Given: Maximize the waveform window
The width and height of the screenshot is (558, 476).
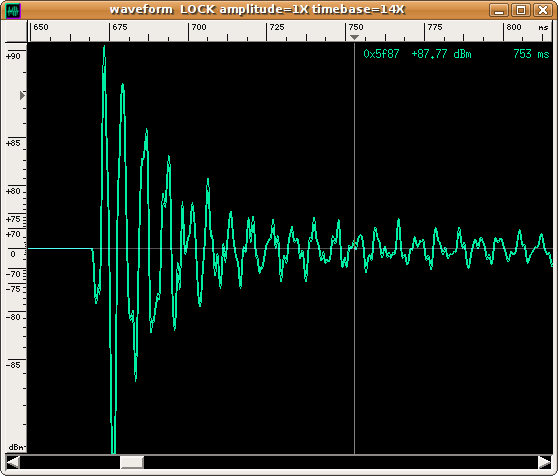Looking at the screenshot, I should [x=521, y=10].
